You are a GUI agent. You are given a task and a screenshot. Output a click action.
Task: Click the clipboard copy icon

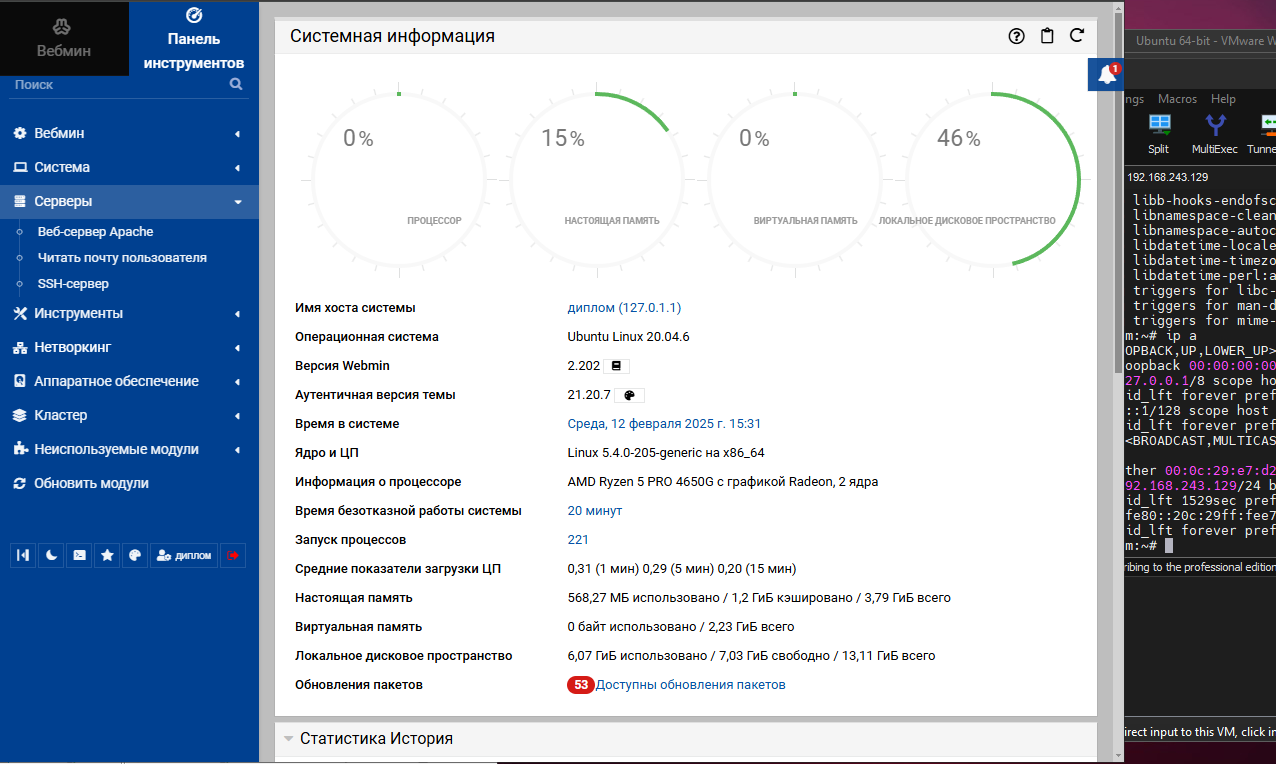click(1047, 36)
